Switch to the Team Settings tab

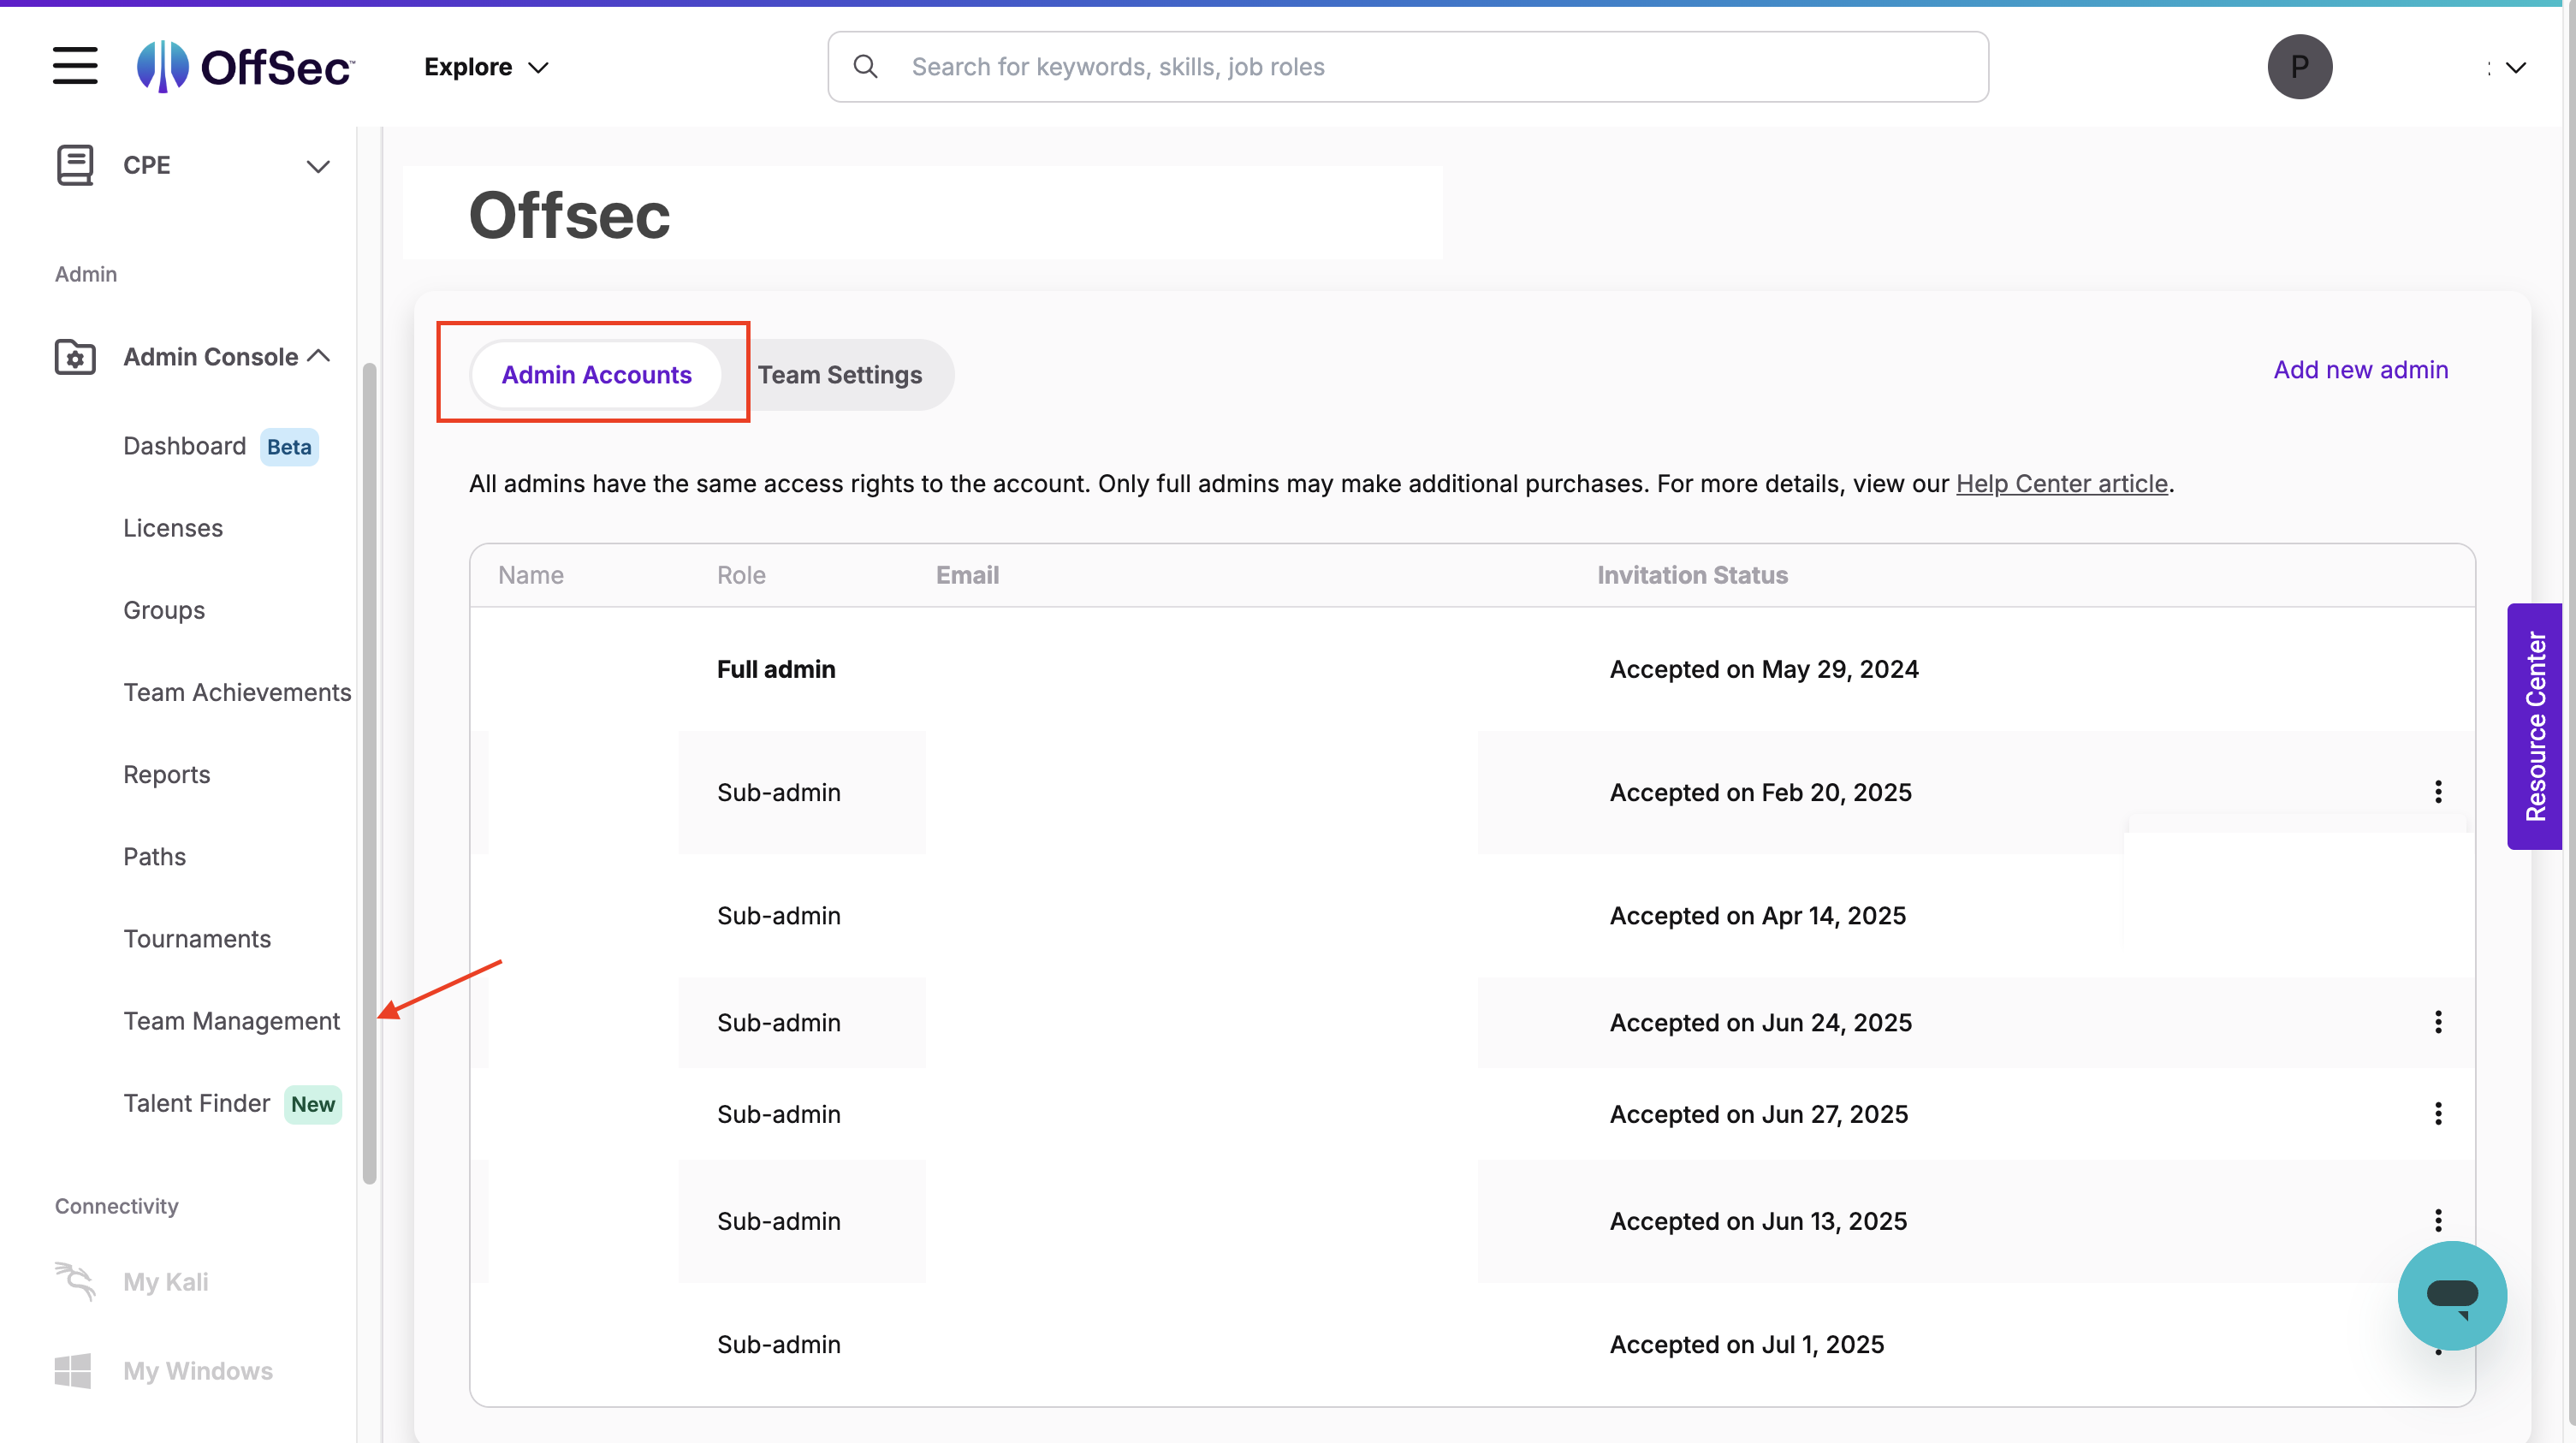(839, 375)
